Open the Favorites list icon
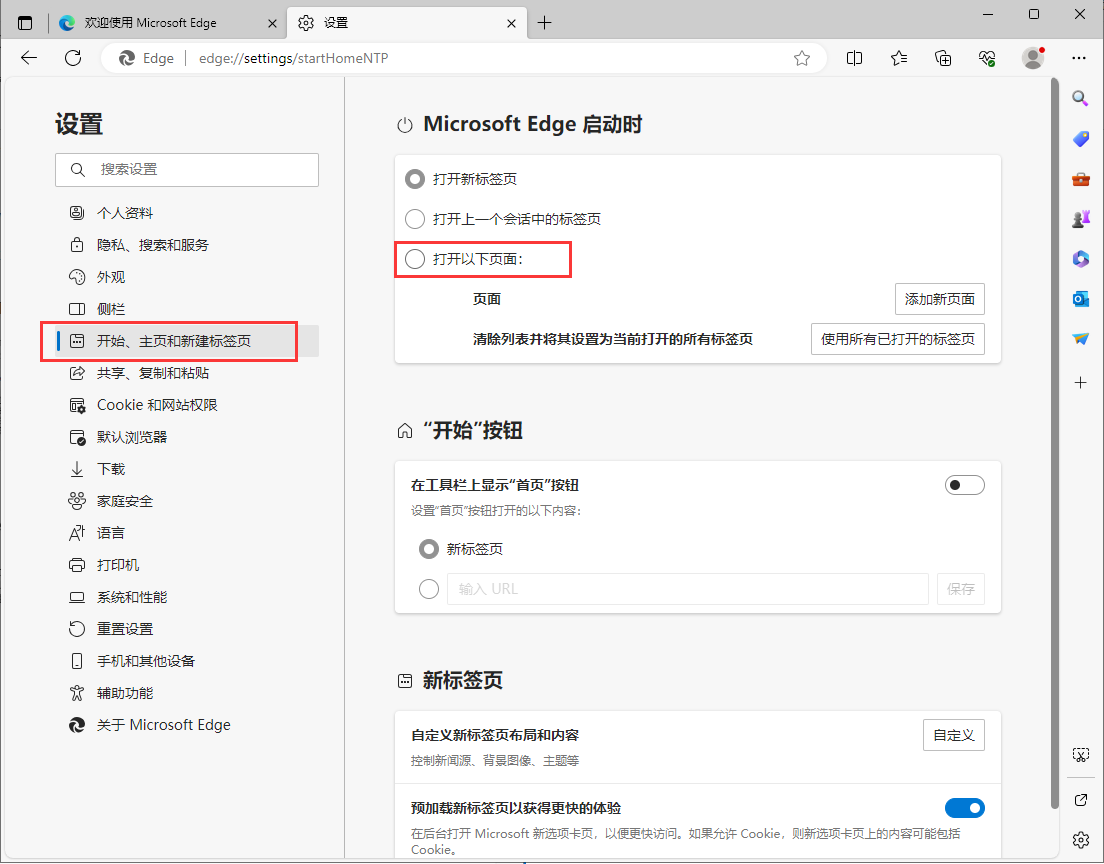 tap(898, 58)
